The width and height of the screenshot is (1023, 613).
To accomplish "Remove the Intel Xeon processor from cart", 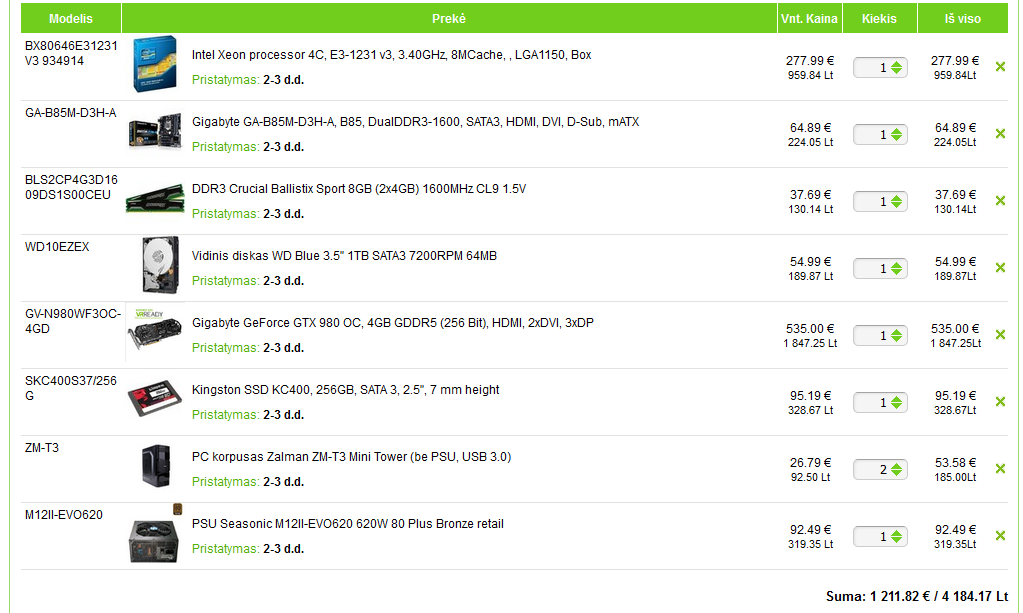I will [1000, 67].
